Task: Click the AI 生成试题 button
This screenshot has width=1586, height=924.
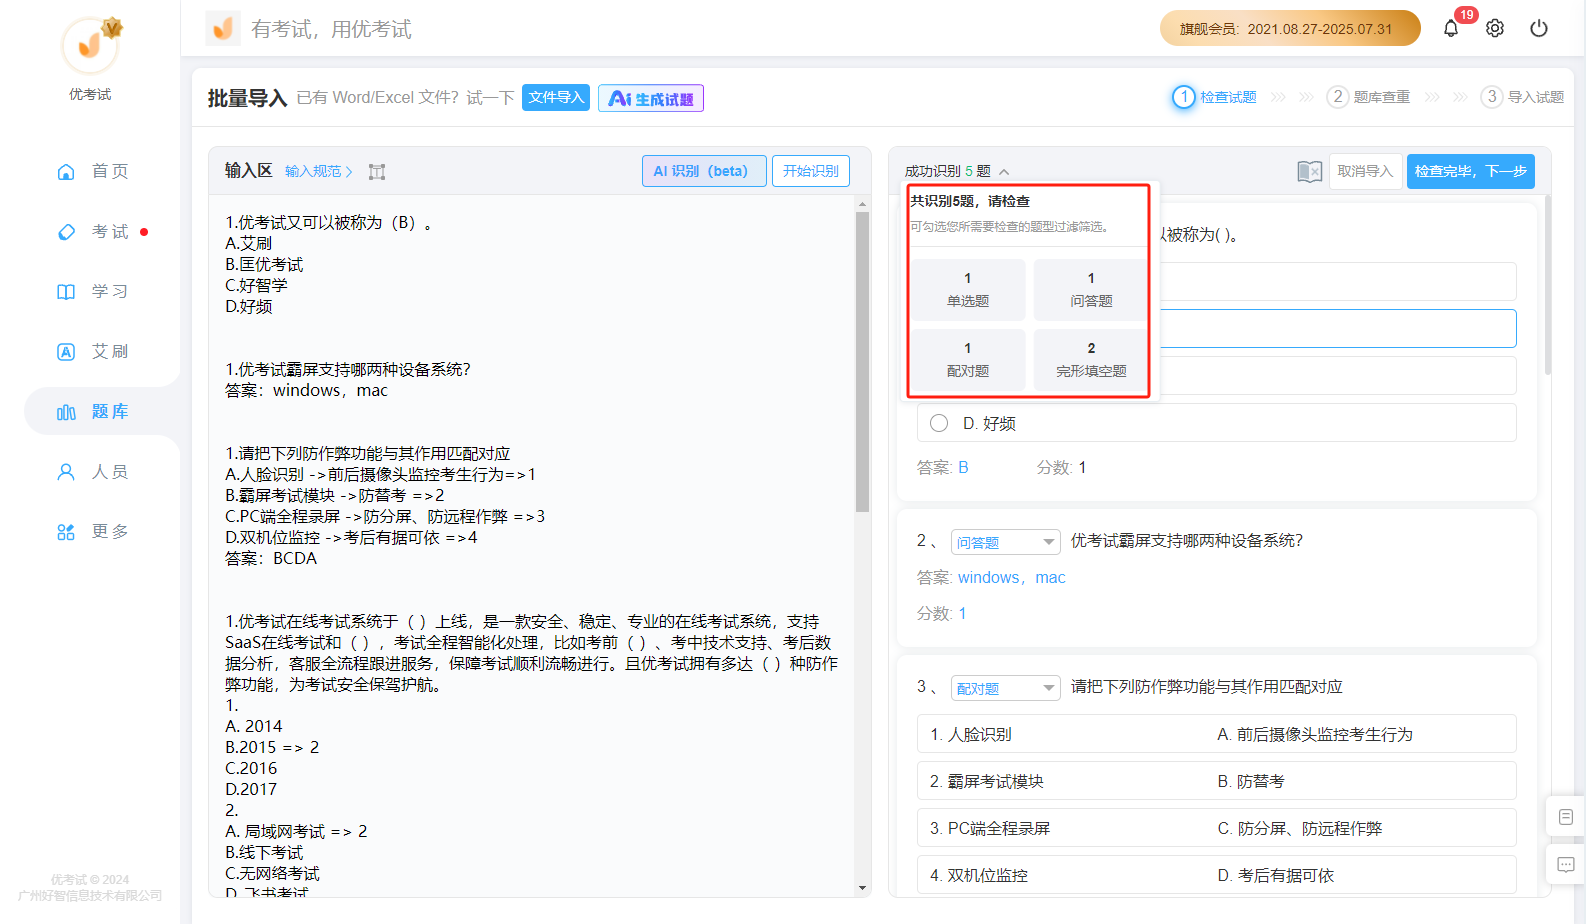Action: tap(651, 98)
